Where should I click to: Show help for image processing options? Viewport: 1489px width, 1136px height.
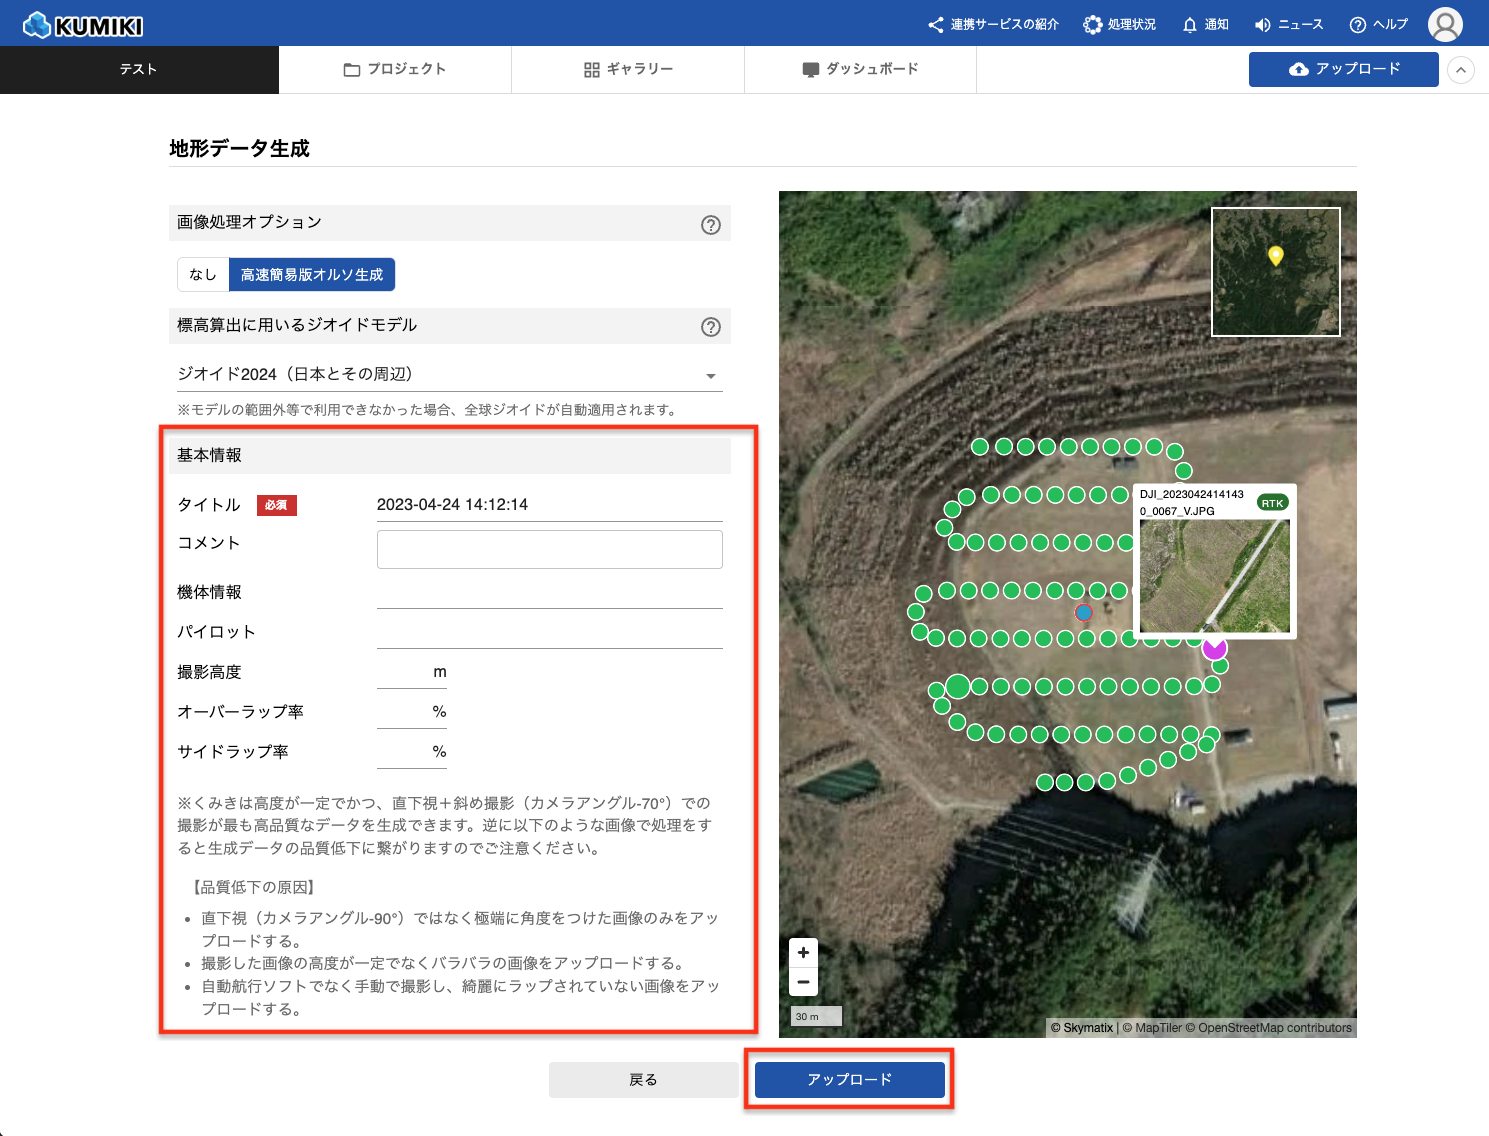(710, 225)
